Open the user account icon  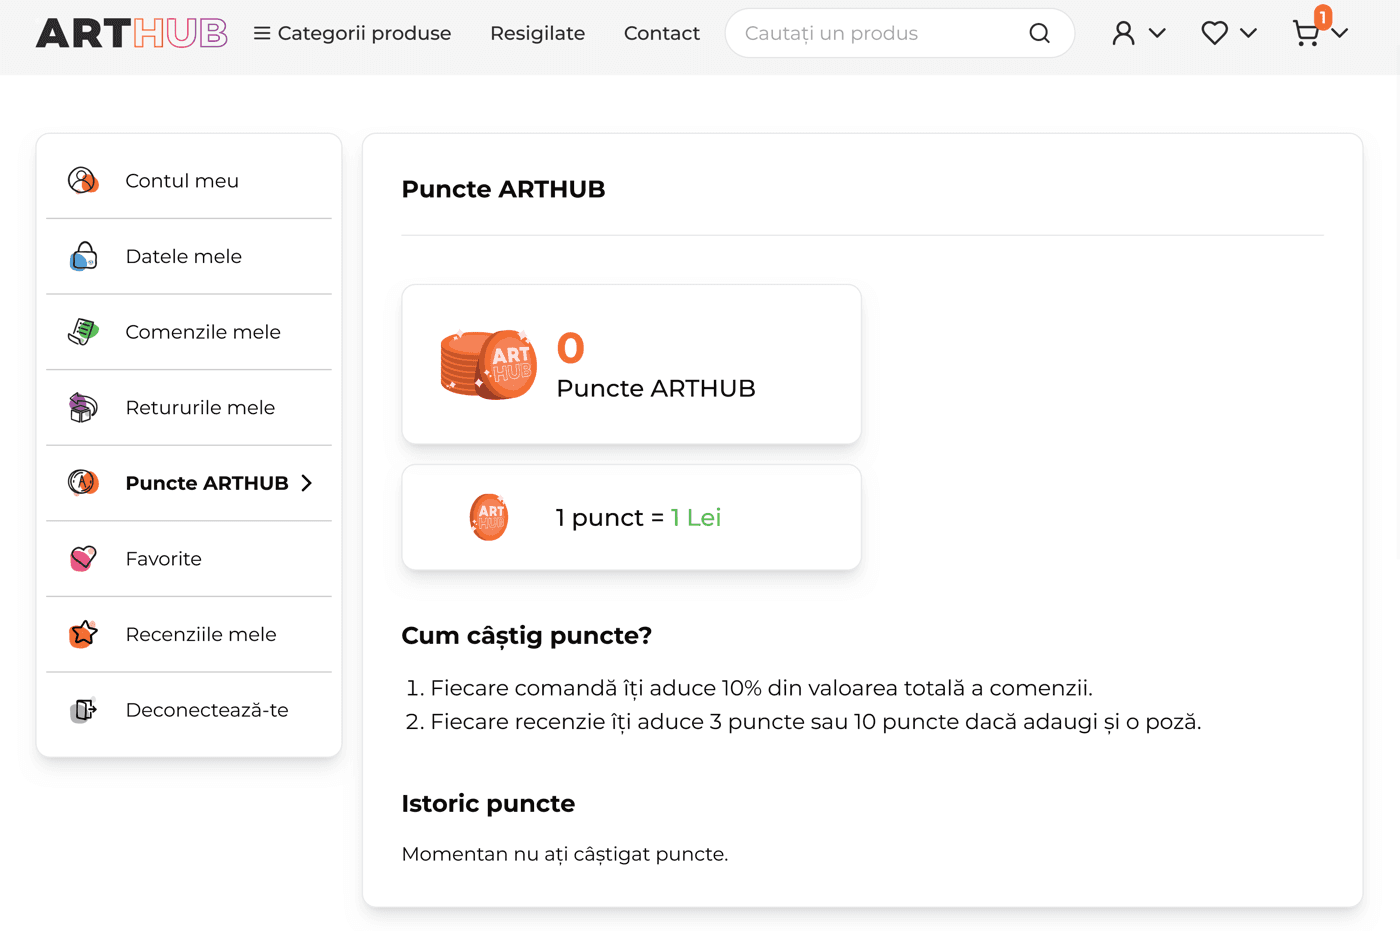click(1124, 33)
